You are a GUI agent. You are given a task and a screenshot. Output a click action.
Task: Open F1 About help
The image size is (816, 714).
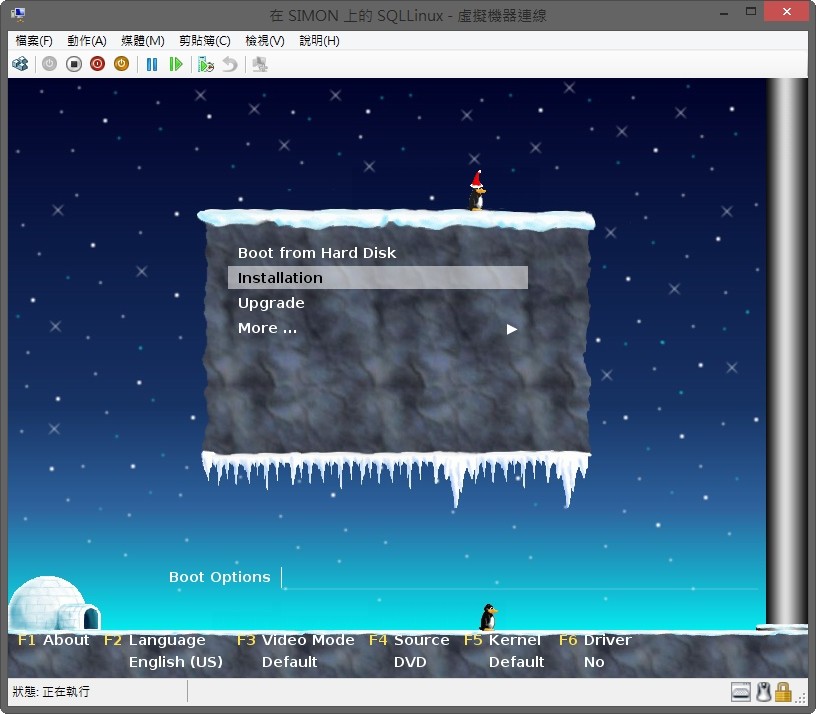click(x=53, y=640)
